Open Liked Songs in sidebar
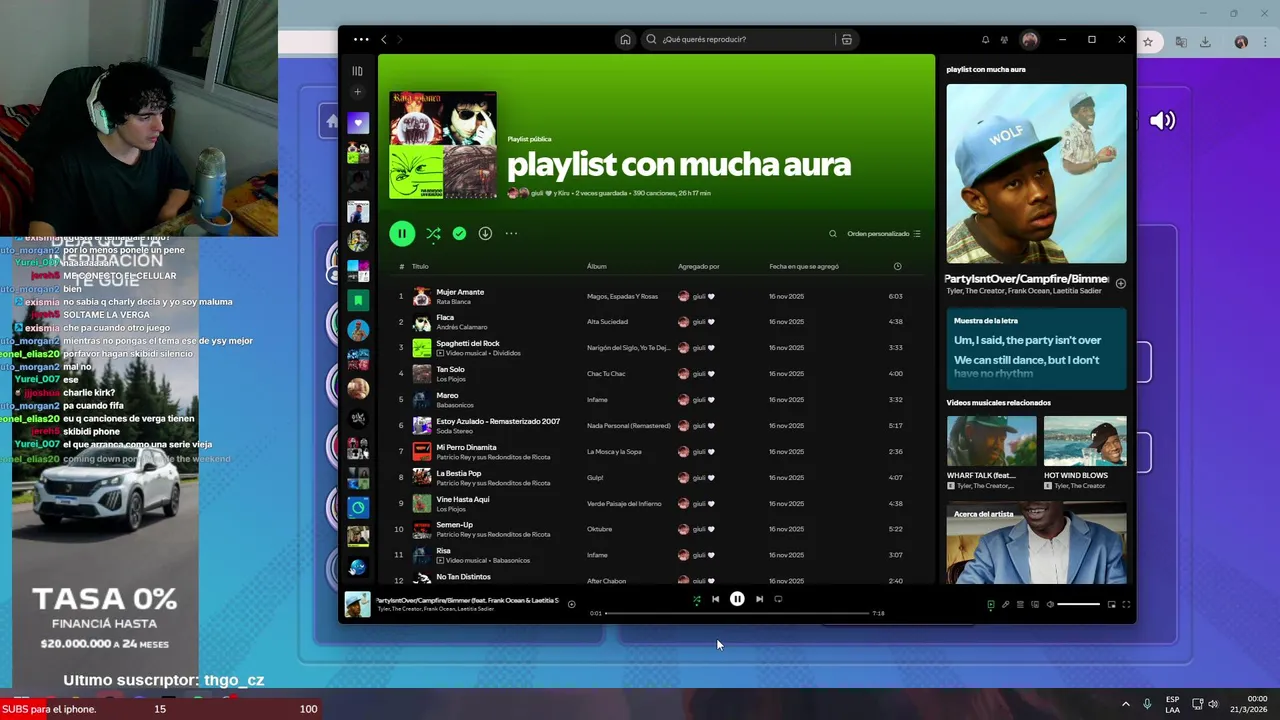 358,123
